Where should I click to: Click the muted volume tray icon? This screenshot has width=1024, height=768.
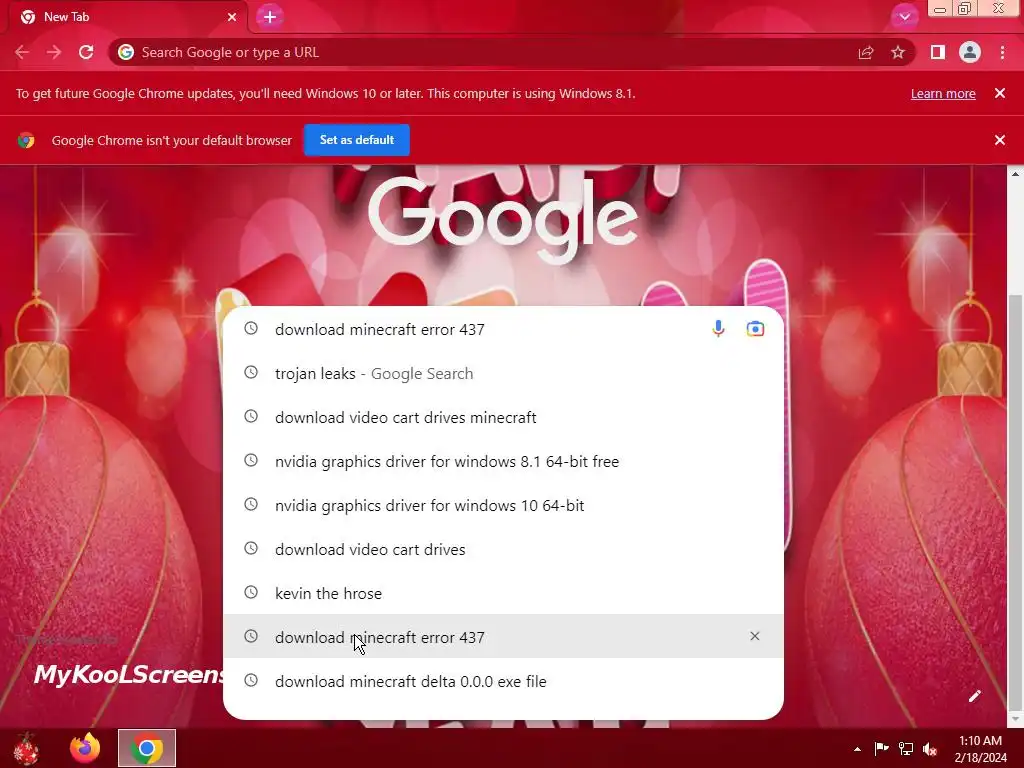click(930, 749)
